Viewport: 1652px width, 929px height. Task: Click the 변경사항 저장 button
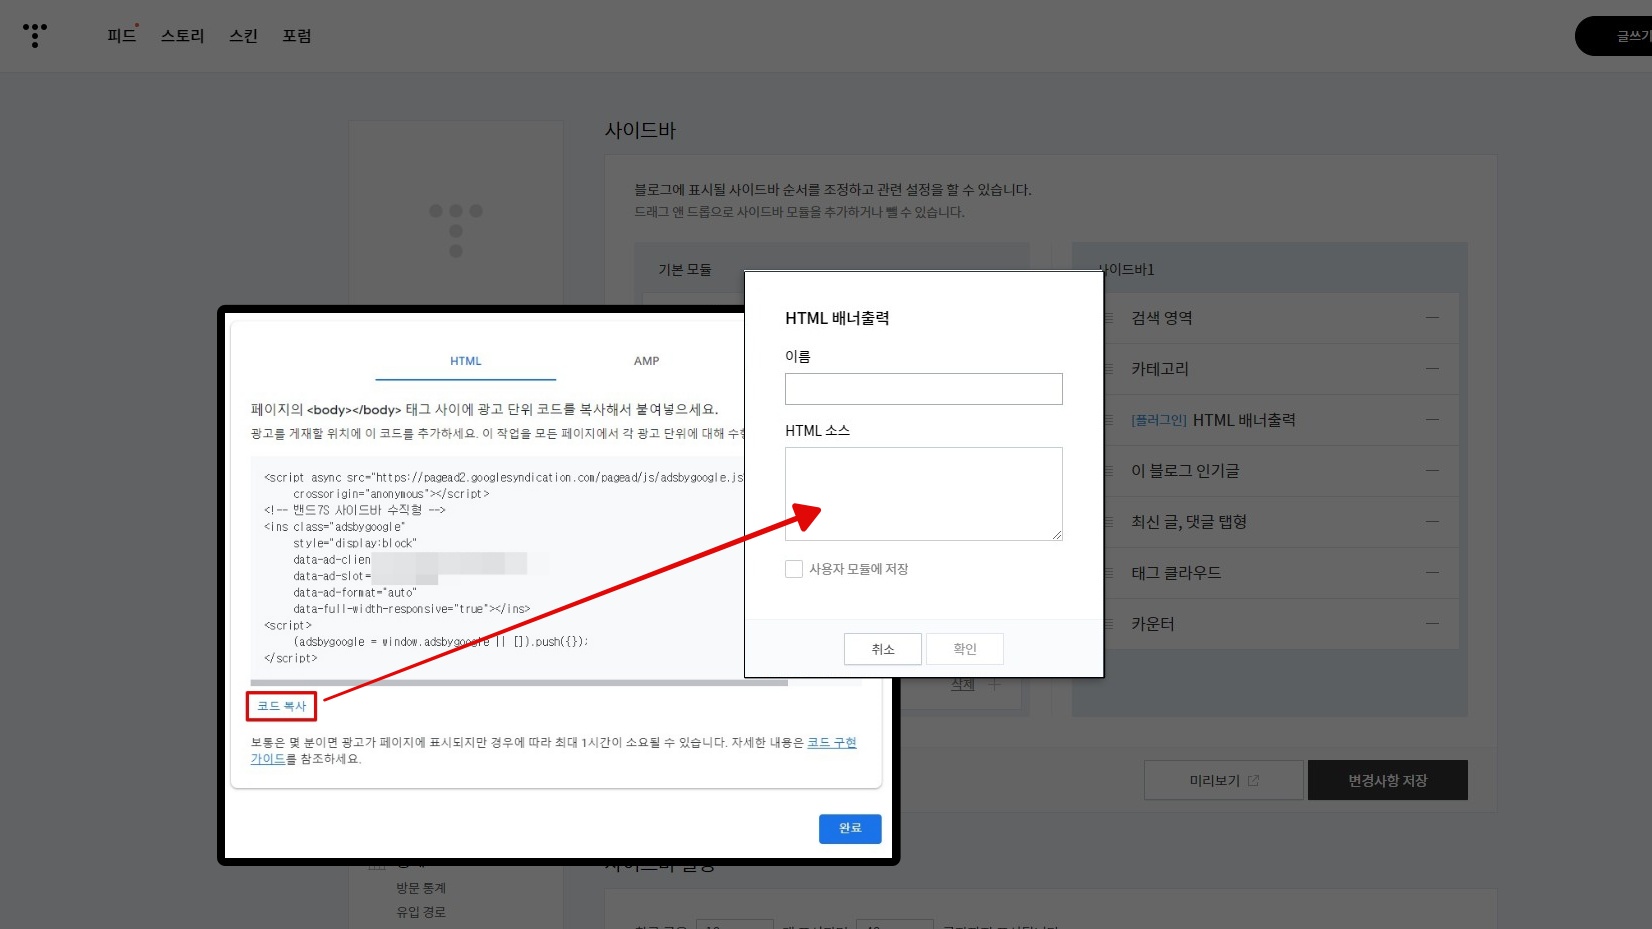[1388, 780]
